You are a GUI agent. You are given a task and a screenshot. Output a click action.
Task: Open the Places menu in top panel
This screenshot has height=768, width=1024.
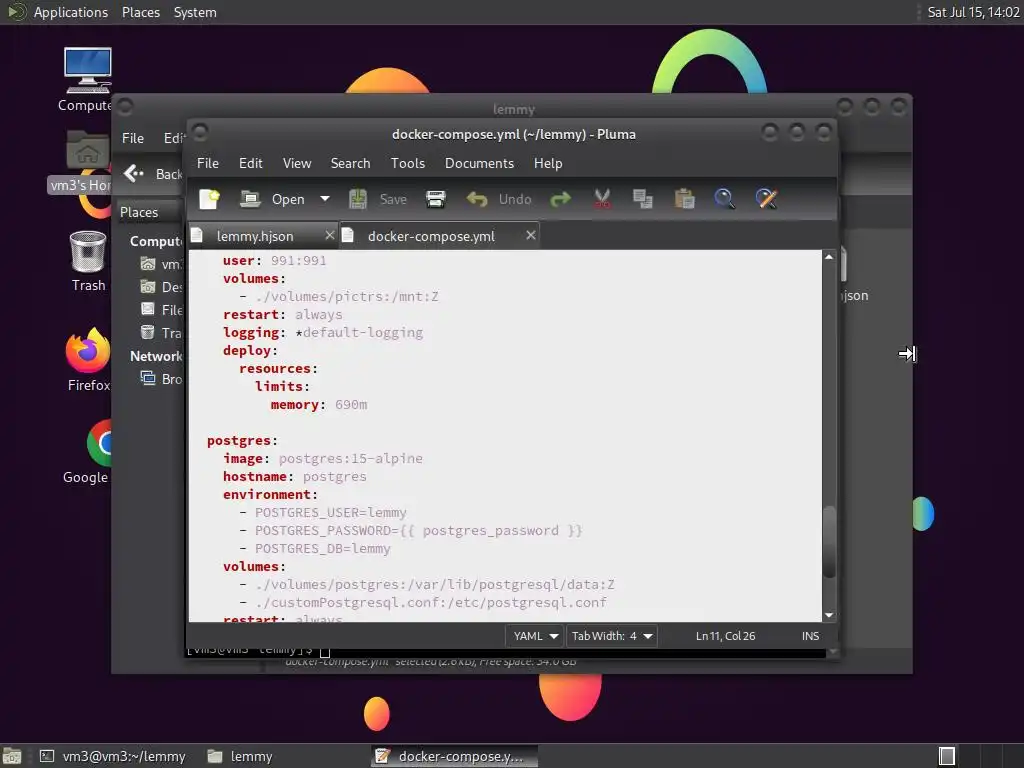tap(141, 12)
